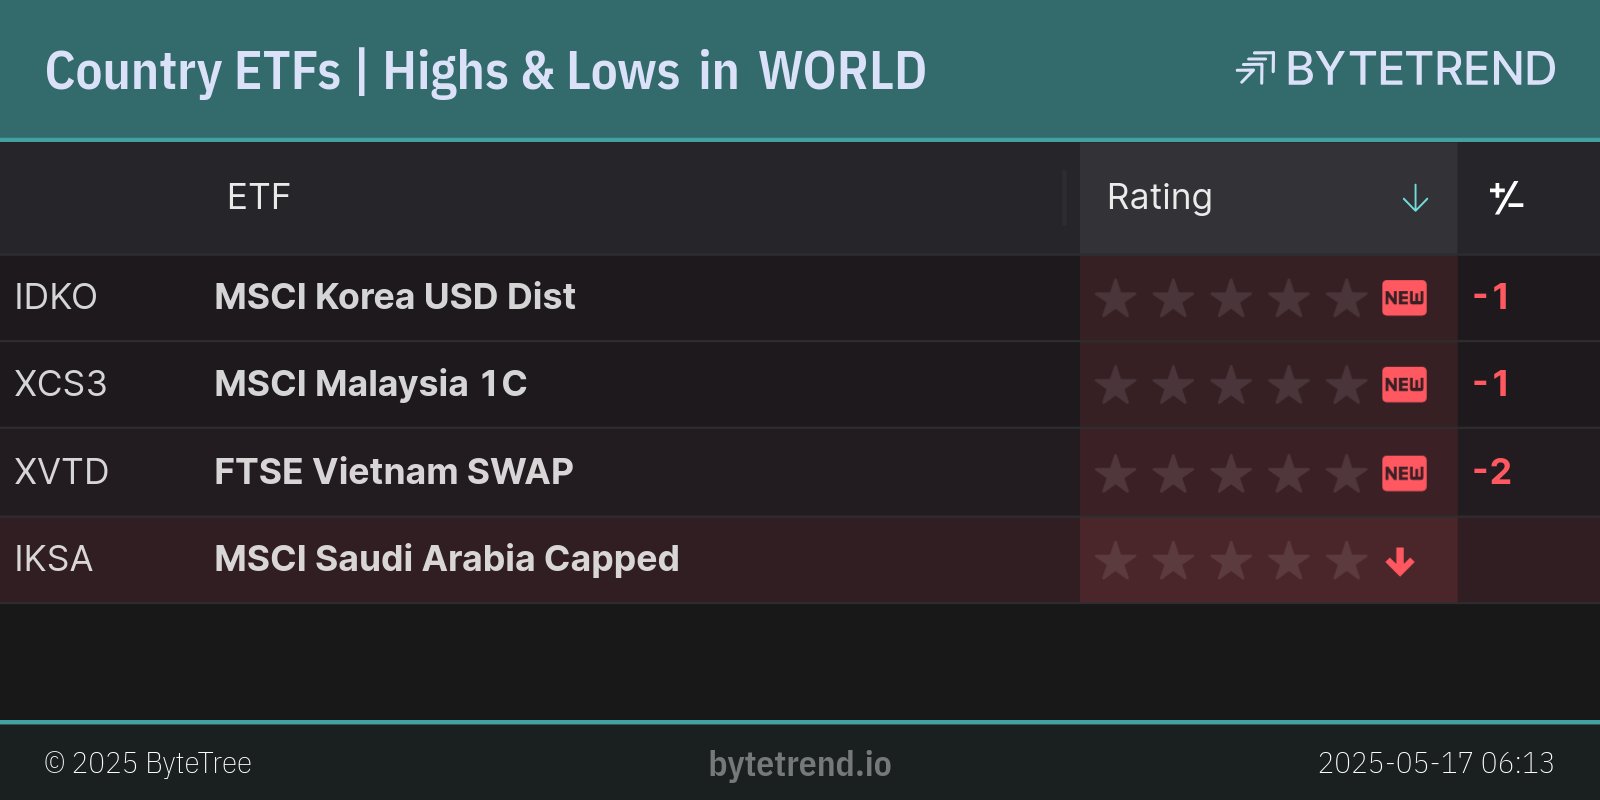
Task: Click the BYTETREND brand name in header
Action: (1420, 69)
